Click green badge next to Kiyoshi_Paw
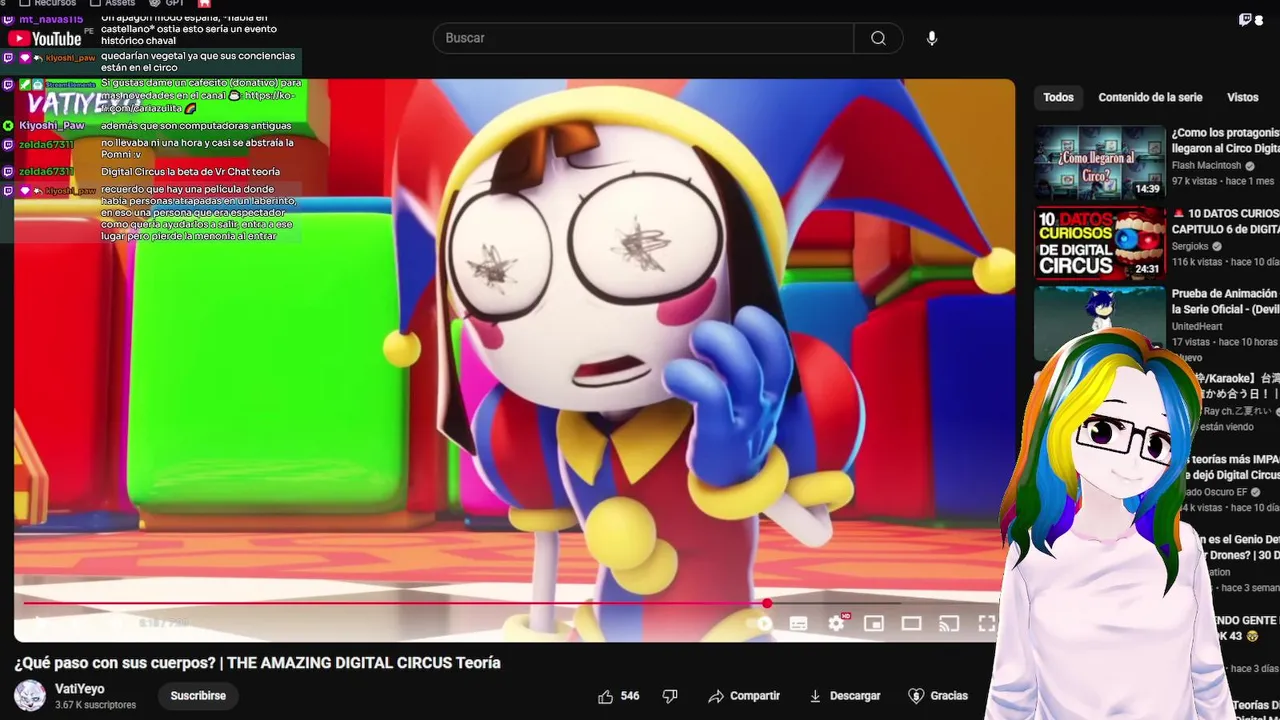The height and width of the screenshot is (720, 1280). pos(8,126)
